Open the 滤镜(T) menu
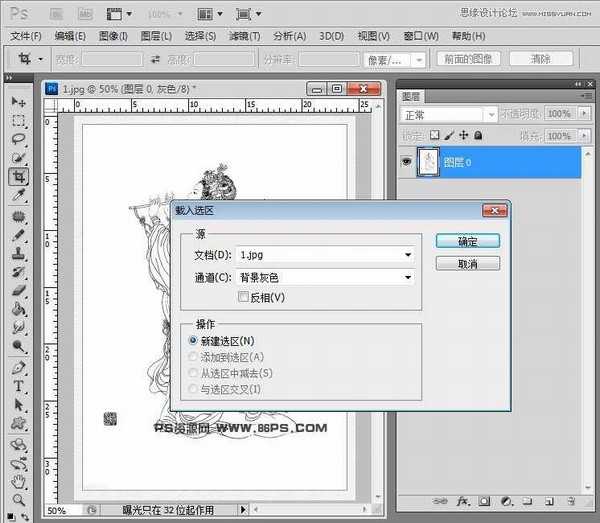Screen dimensions: 600x523 tap(244, 36)
